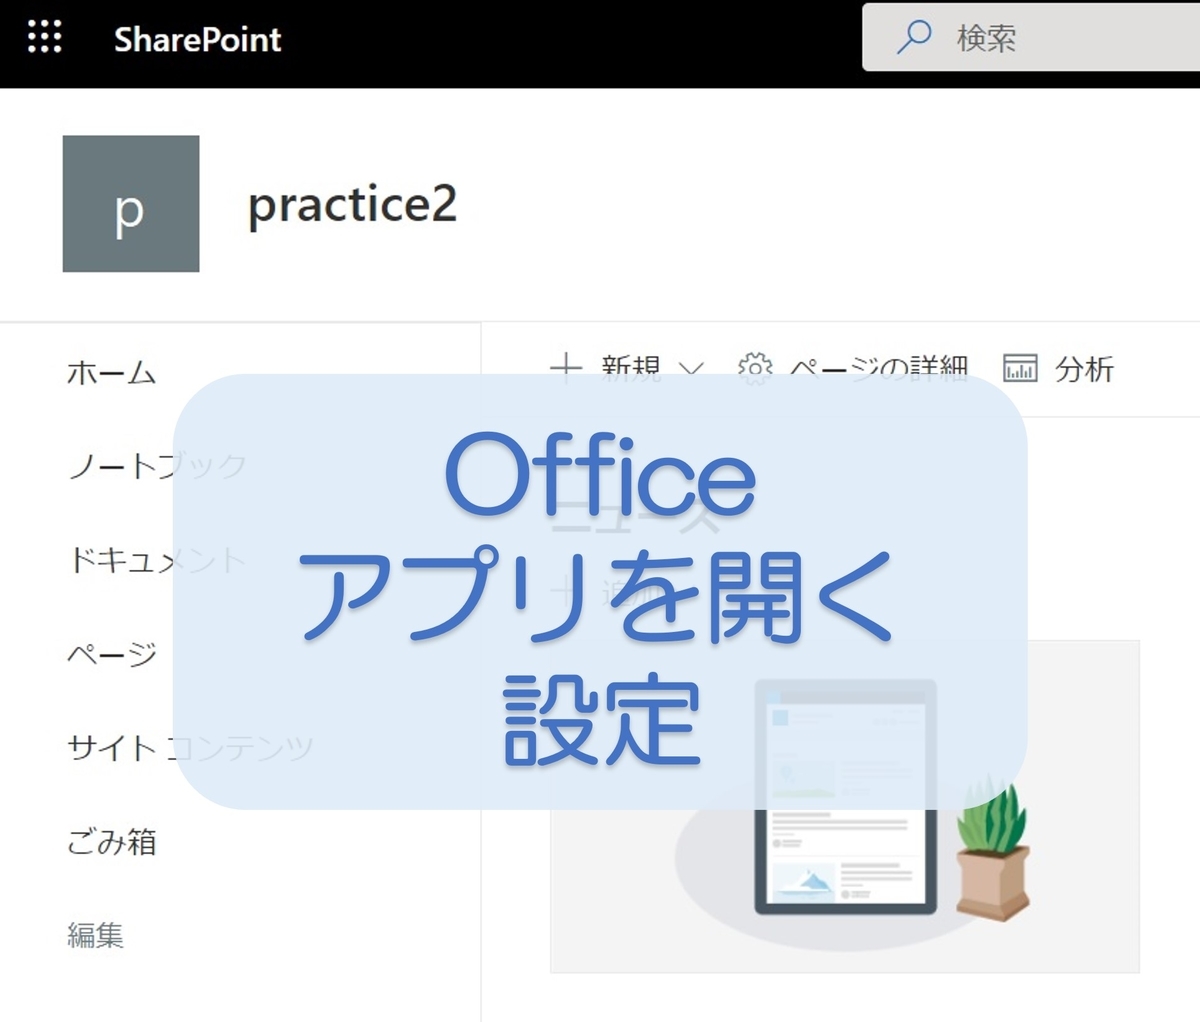Expand the 新規 dropdown chevron
This screenshot has height=1022, width=1200.
pyautogui.click(x=691, y=369)
